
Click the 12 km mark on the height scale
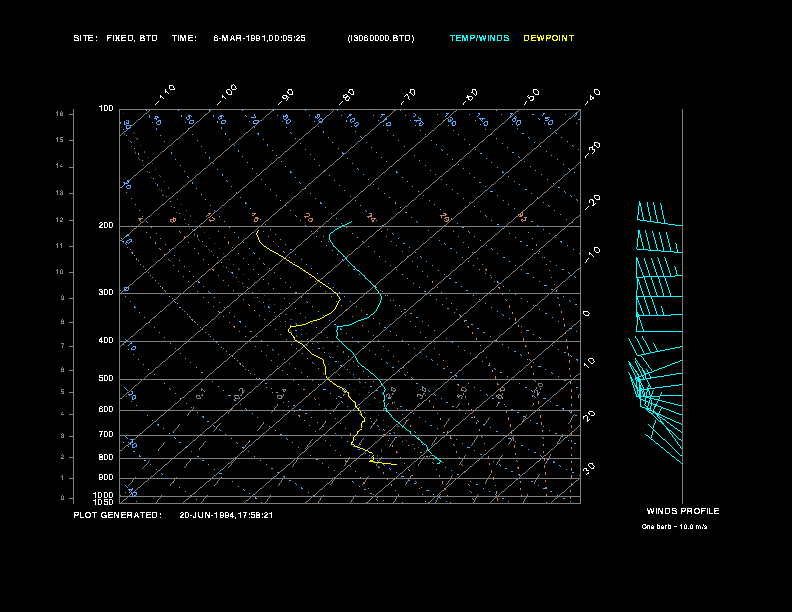pyautogui.click(x=60, y=220)
